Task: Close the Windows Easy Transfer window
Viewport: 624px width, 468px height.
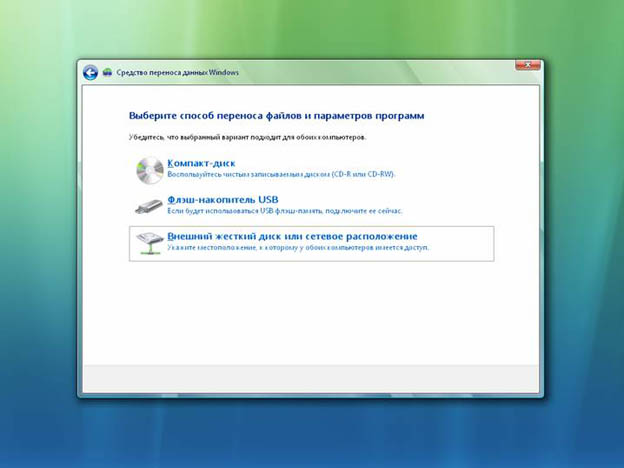Action: [528, 65]
